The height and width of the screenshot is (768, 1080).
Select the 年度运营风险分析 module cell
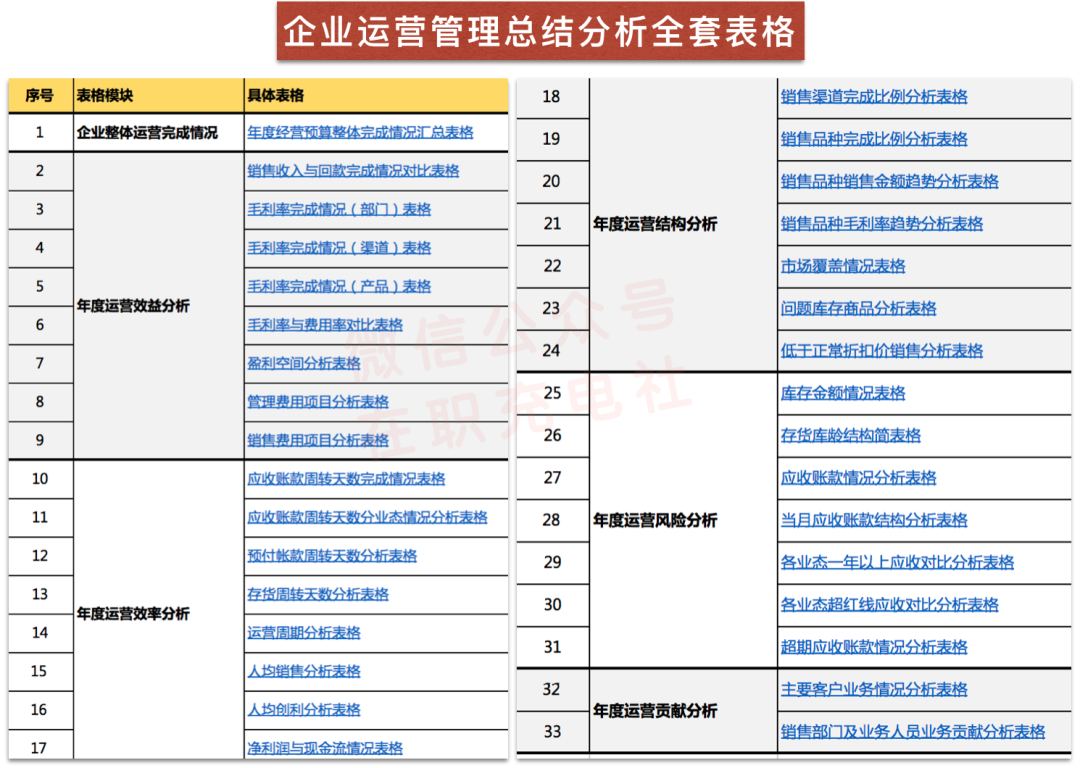[655, 520]
